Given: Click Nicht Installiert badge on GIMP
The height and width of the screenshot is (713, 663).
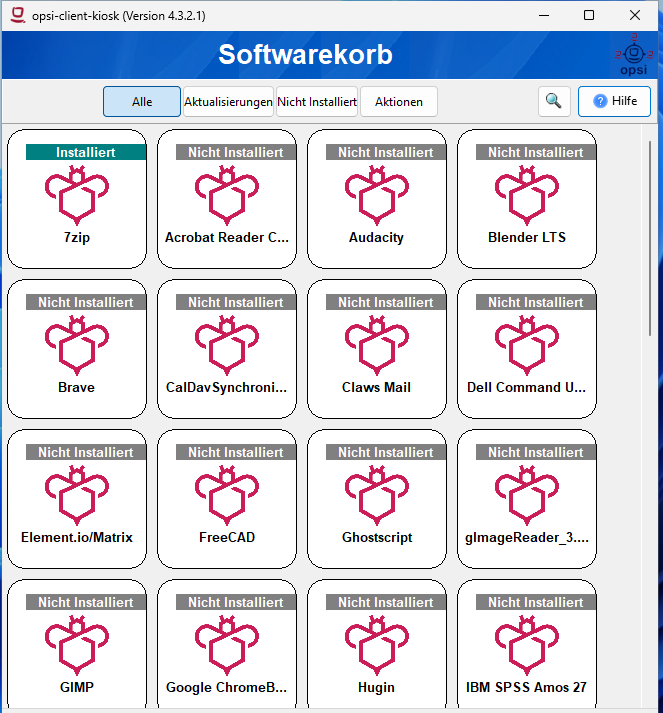Looking at the screenshot, I should click(86, 603).
